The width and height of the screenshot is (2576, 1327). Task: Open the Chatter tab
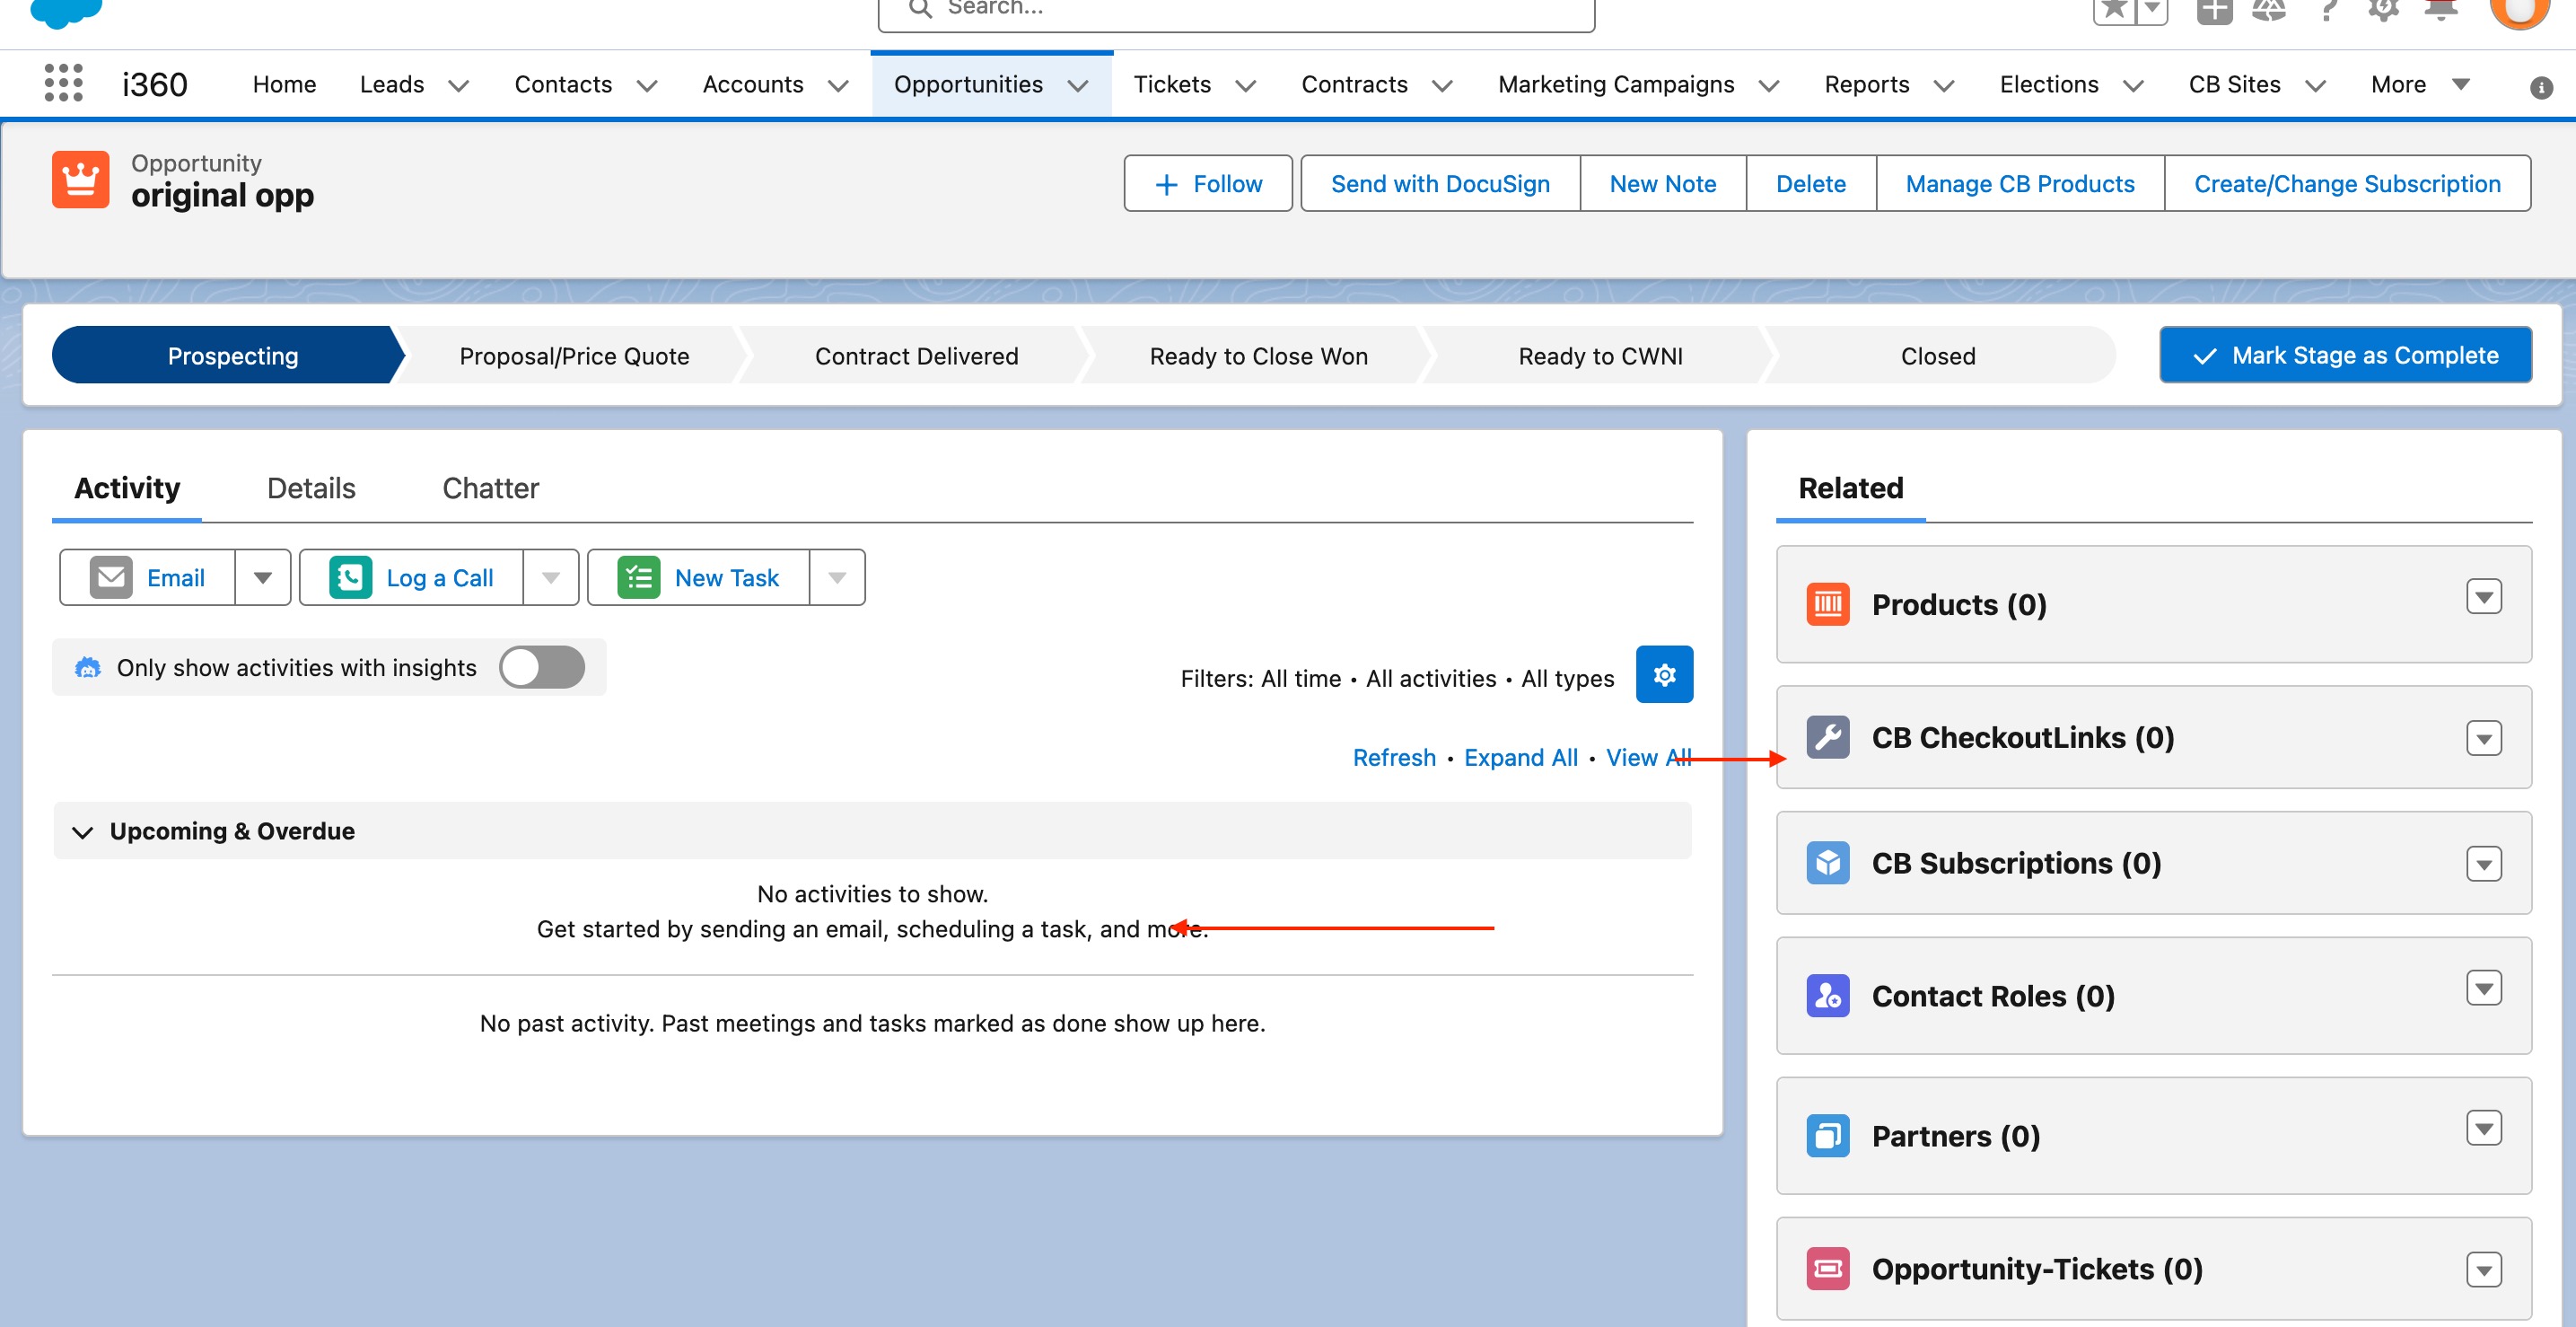[490, 488]
